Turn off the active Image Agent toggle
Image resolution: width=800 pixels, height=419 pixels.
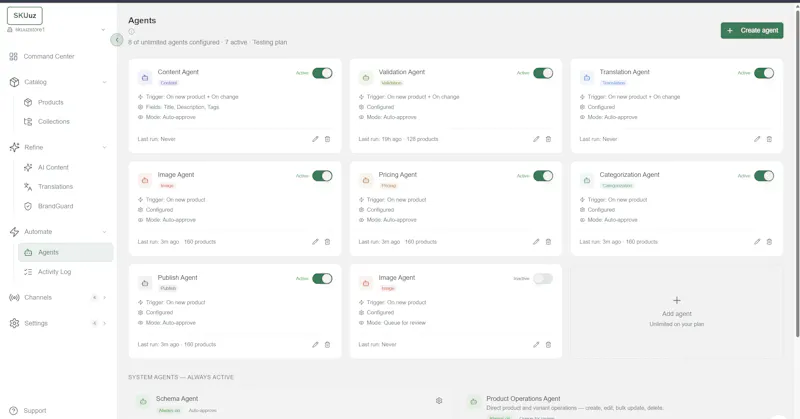[x=322, y=176]
